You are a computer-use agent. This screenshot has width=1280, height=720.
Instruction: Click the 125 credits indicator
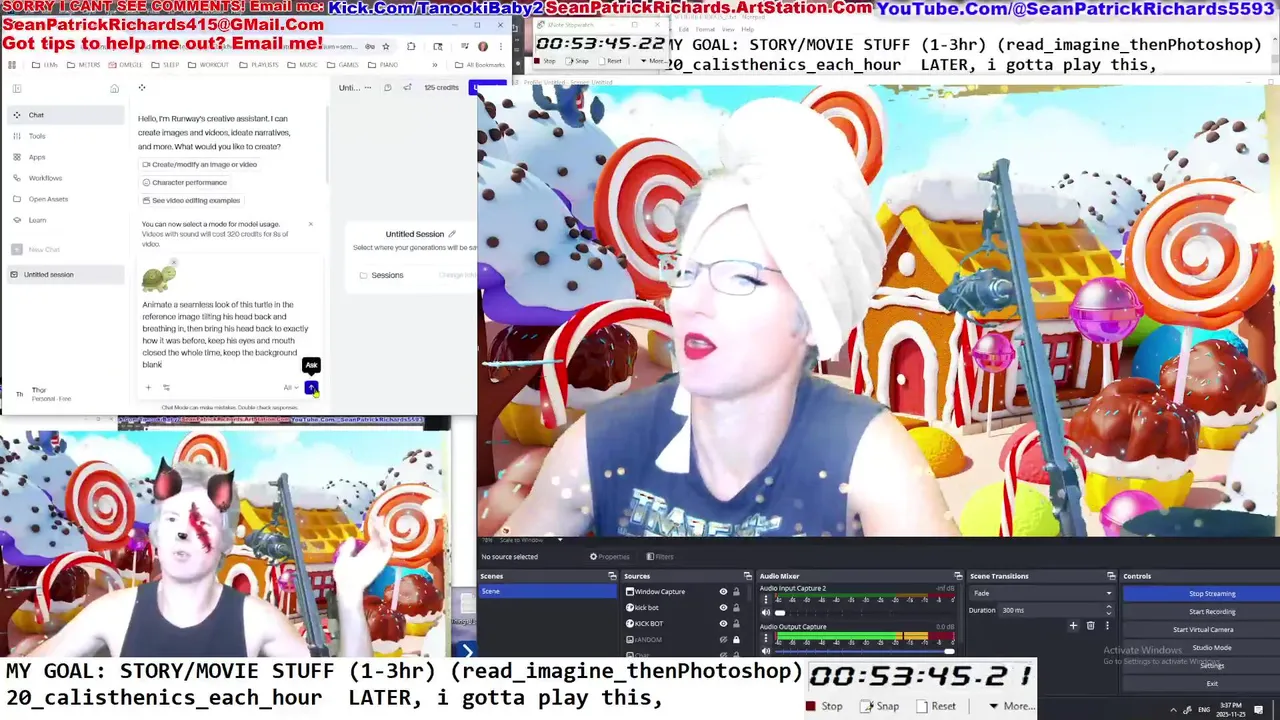[x=441, y=88]
